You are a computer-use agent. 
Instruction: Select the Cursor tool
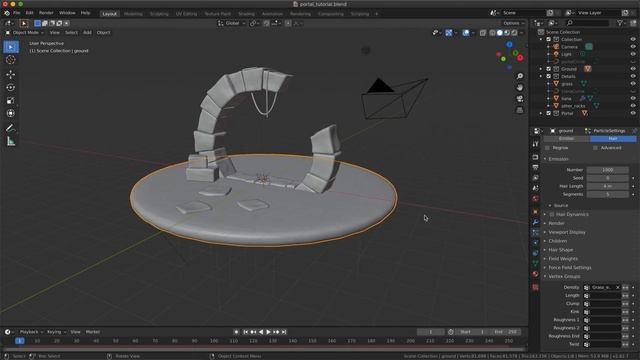[11, 60]
